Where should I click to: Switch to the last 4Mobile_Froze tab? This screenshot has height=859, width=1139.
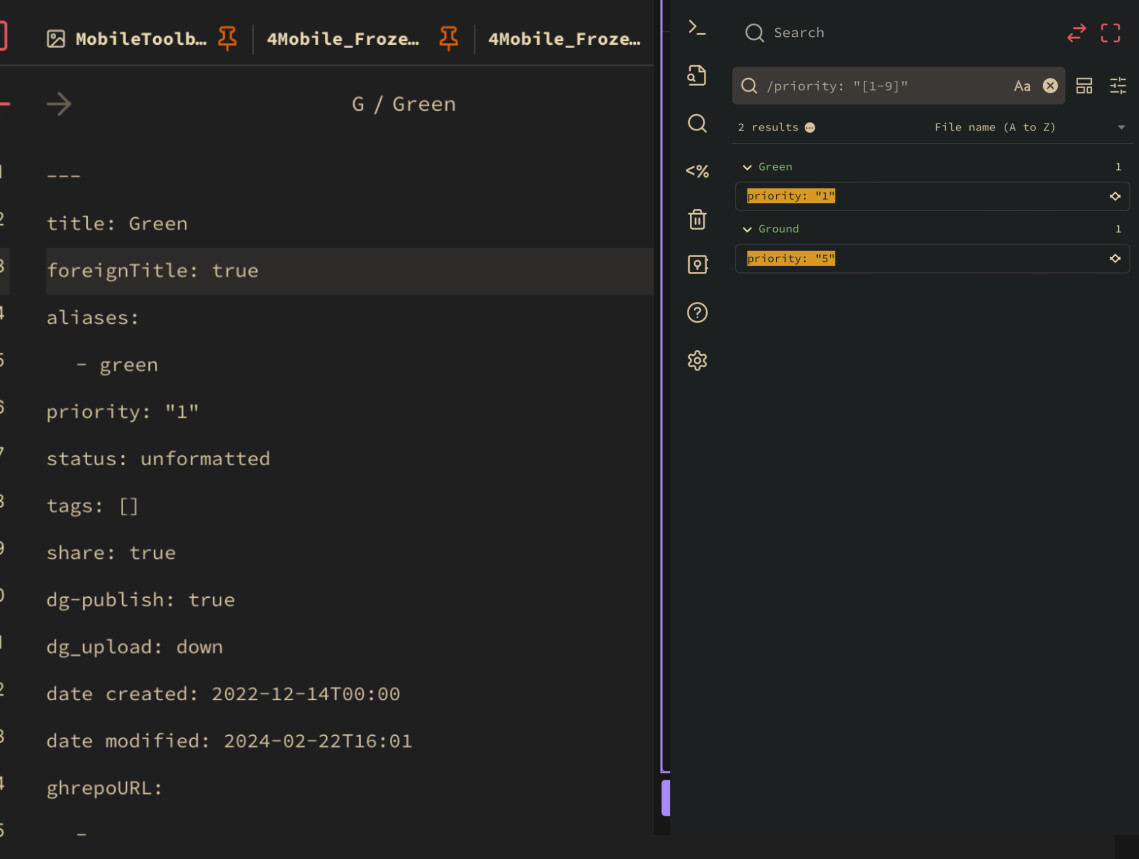[564, 38]
